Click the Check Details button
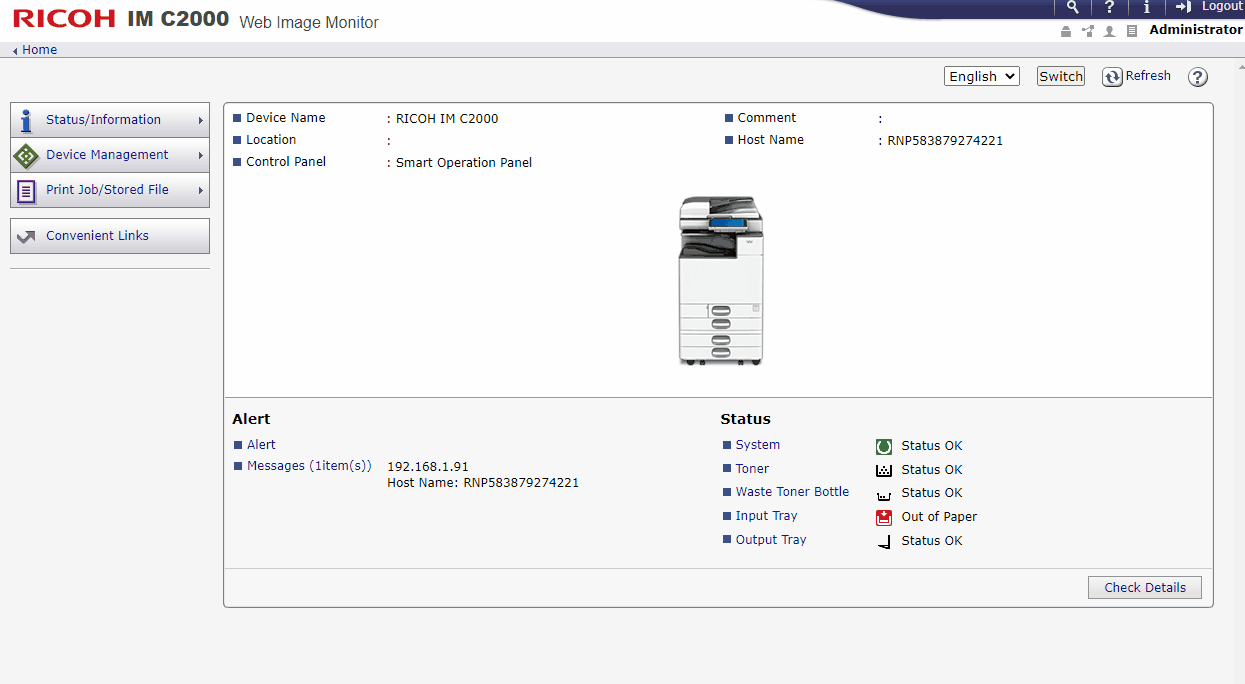The height and width of the screenshot is (684, 1245). (x=1144, y=587)
